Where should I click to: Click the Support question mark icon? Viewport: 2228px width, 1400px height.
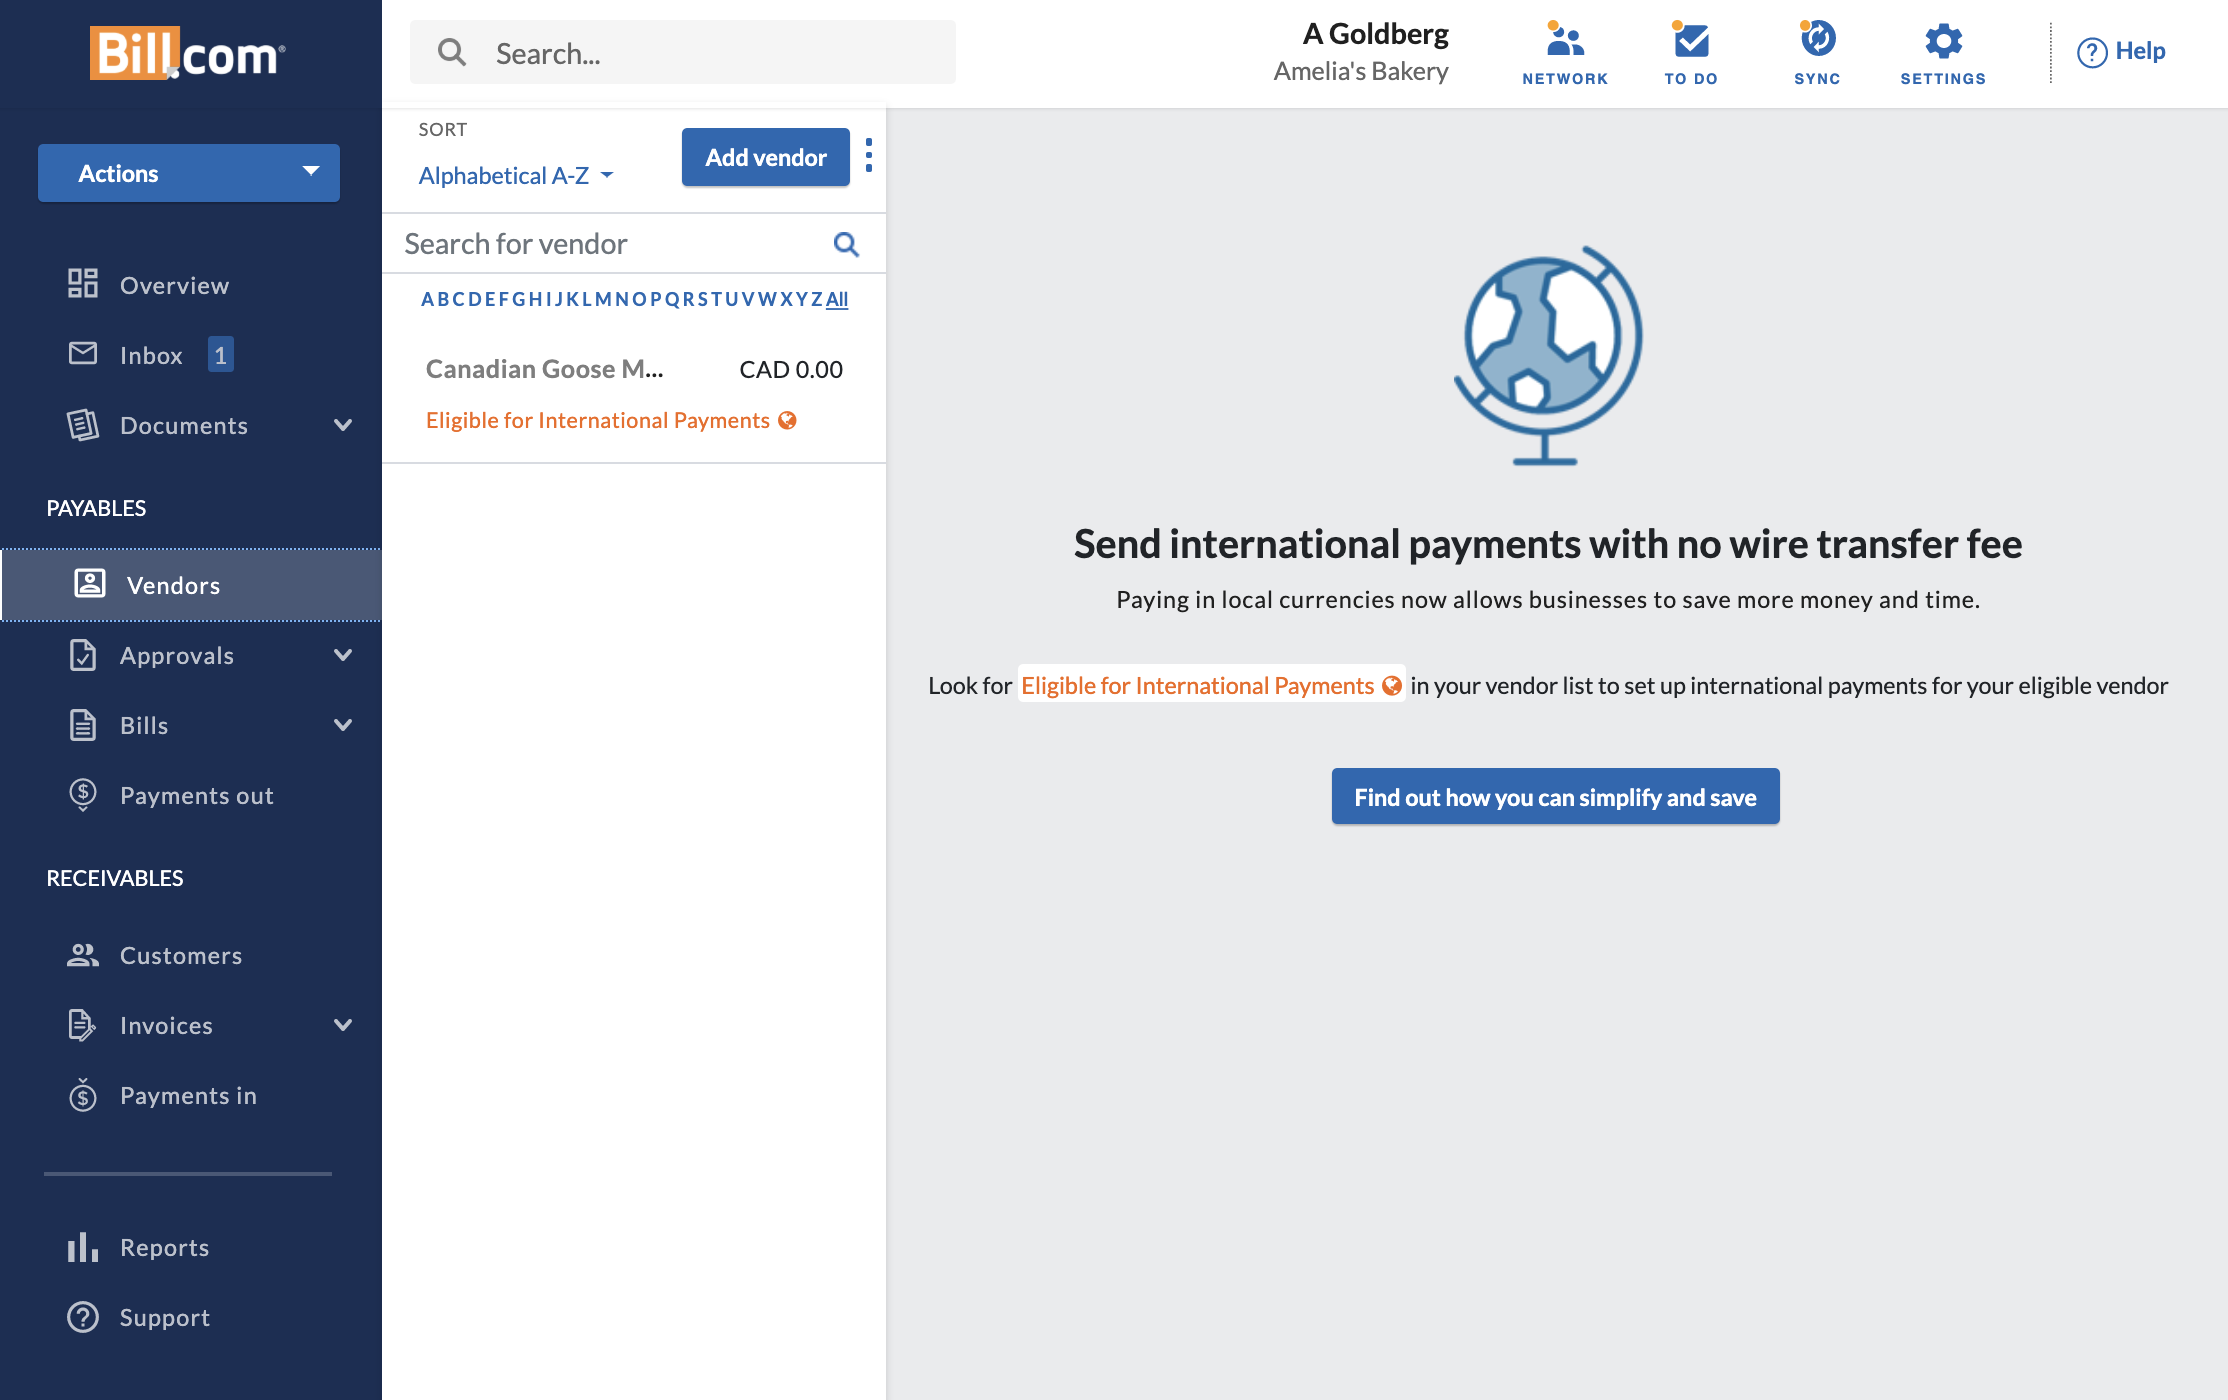83,1317
